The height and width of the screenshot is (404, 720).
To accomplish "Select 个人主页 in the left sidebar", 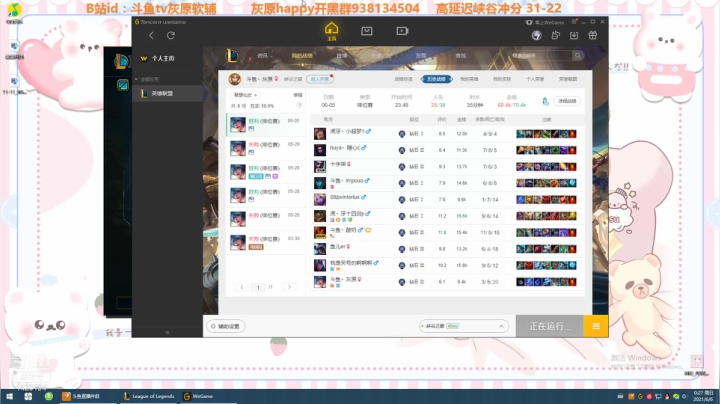I will click(x=163, y=58).
